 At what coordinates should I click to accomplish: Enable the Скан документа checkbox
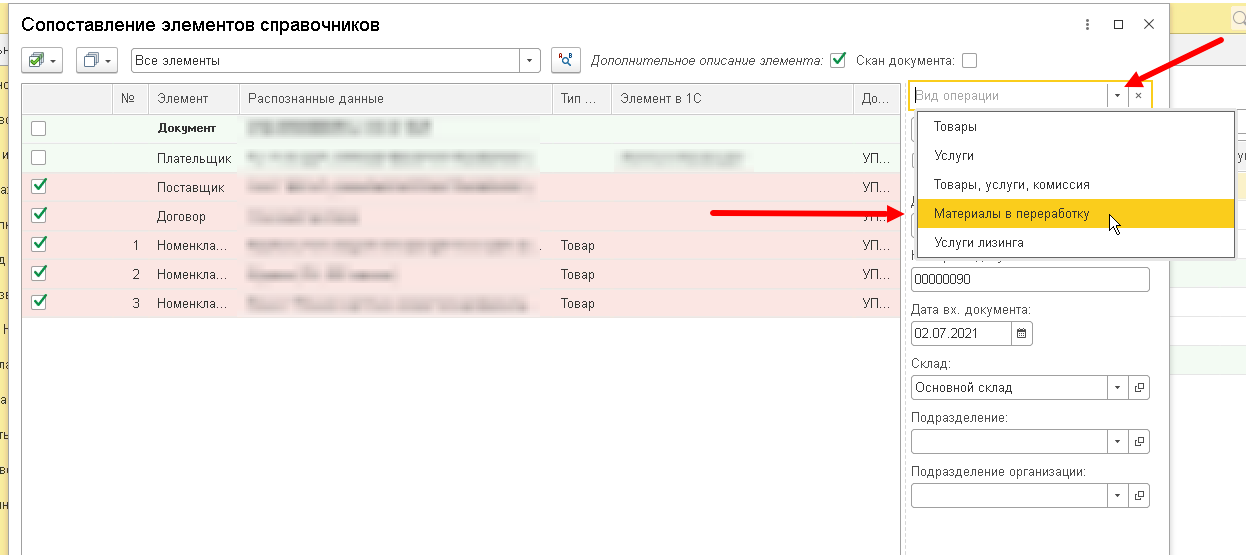click(x=969, y=60)
